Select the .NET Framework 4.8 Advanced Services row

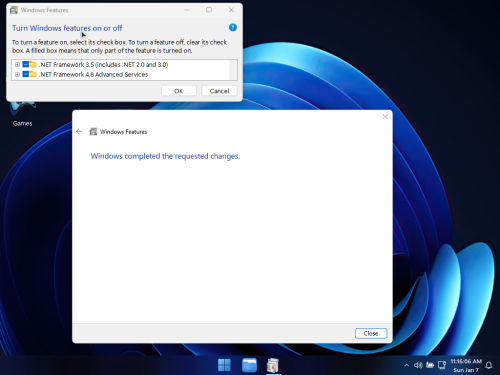click(94, 74)
